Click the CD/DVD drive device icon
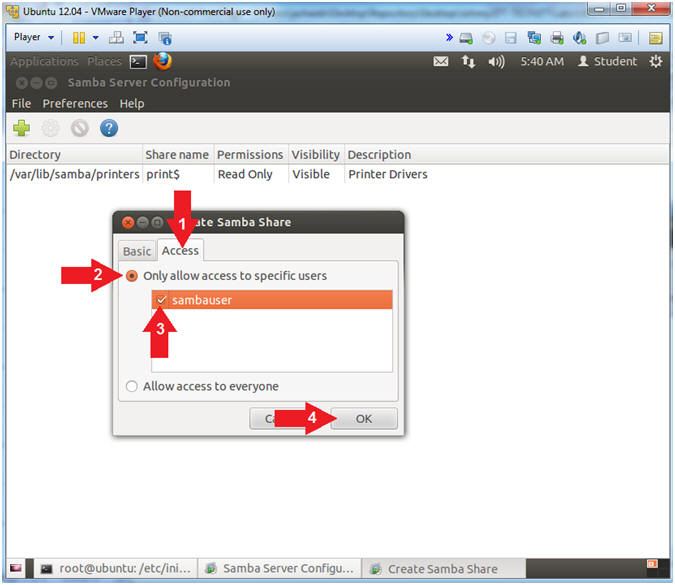The width and height of the screenshot is (675, 585). tap(488, 38)
